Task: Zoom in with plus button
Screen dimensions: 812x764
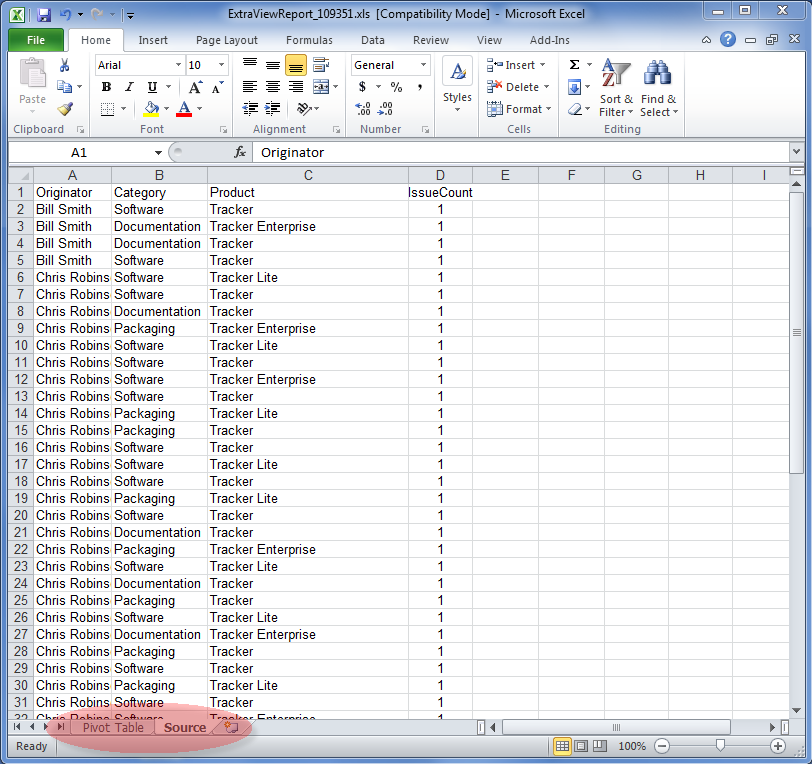Action: tap(777, 746)
